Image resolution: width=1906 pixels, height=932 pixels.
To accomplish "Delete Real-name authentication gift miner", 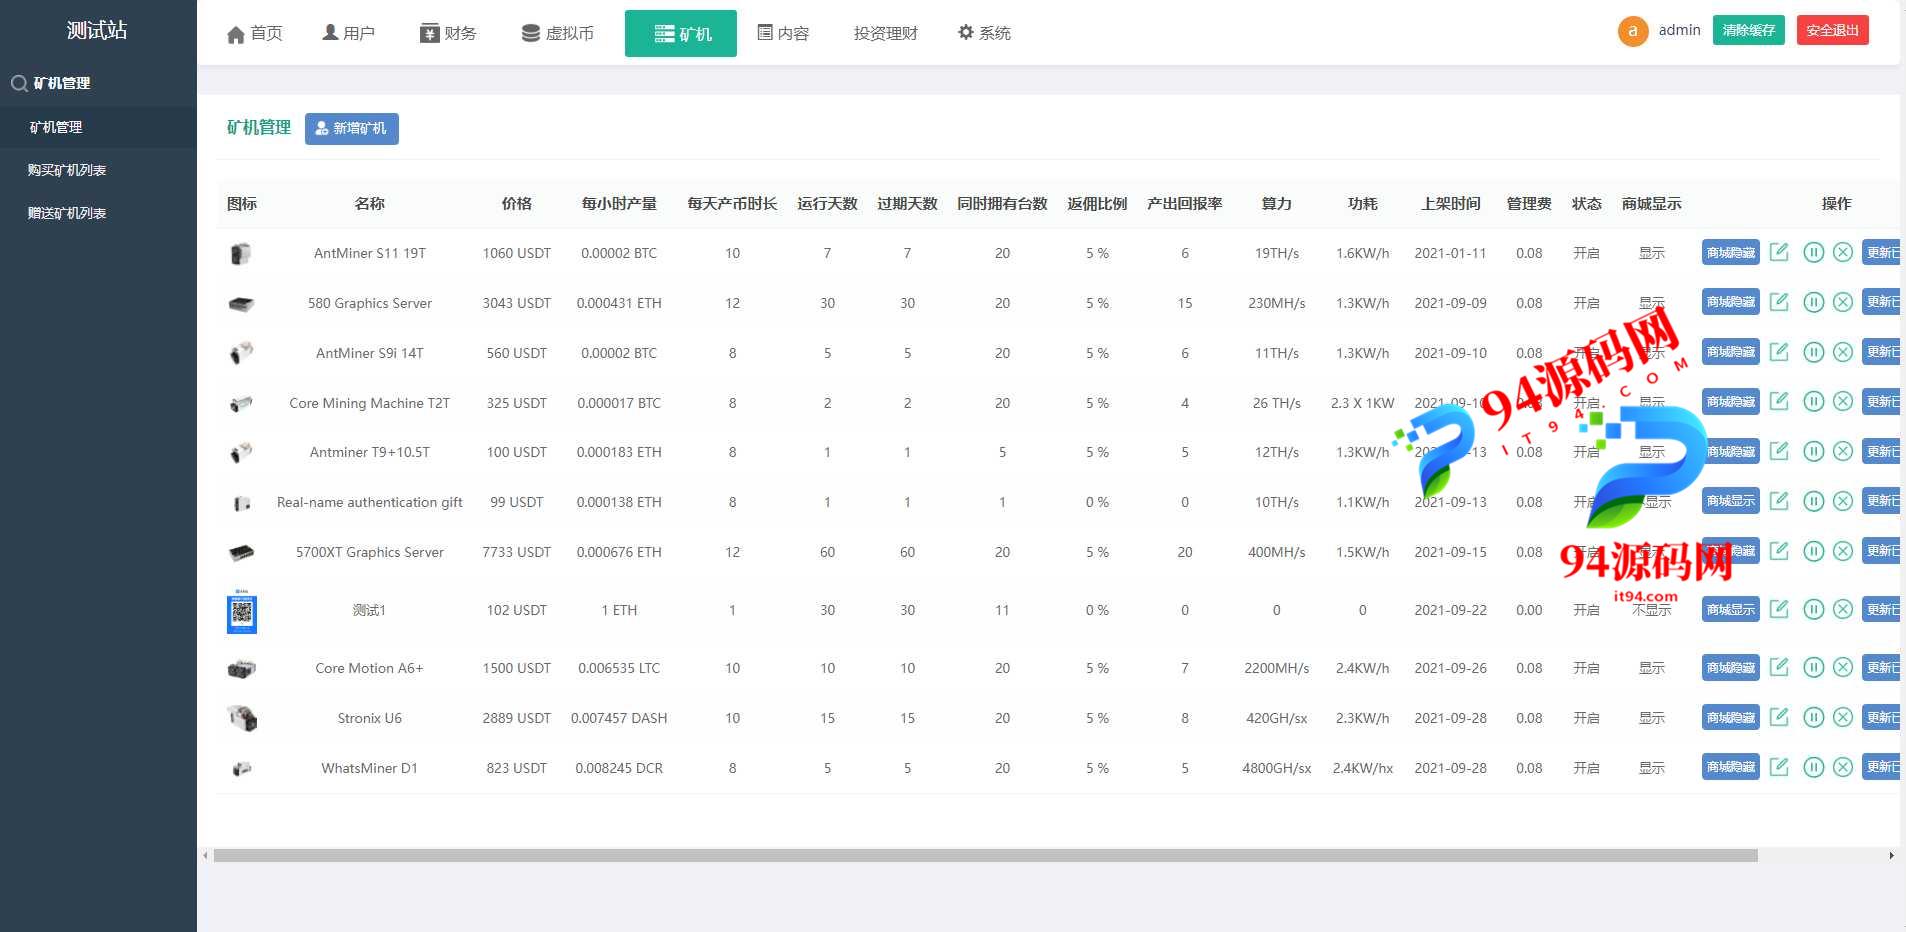I will [x=1843, y=500].
